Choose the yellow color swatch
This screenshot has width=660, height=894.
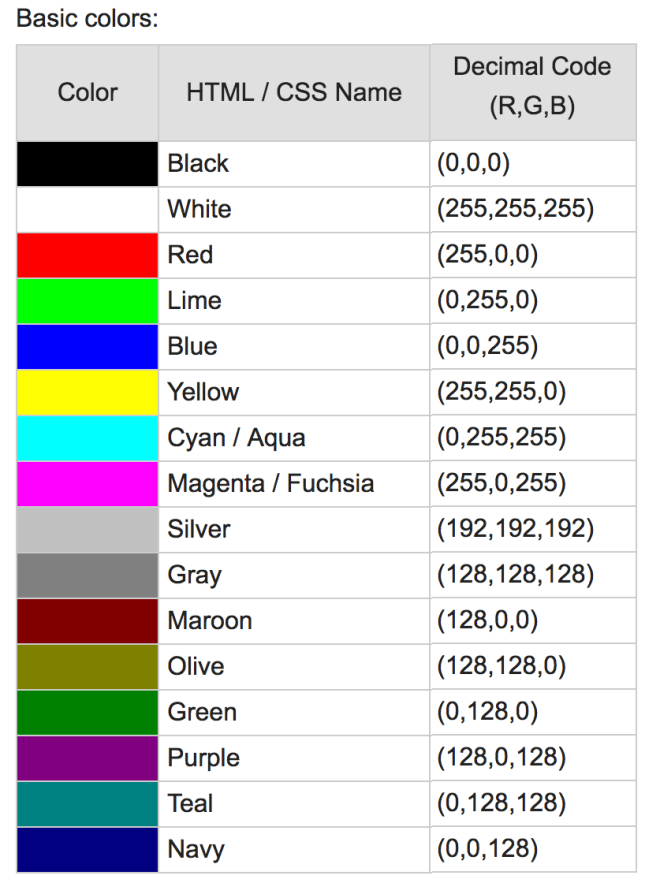tap(88, 392)
